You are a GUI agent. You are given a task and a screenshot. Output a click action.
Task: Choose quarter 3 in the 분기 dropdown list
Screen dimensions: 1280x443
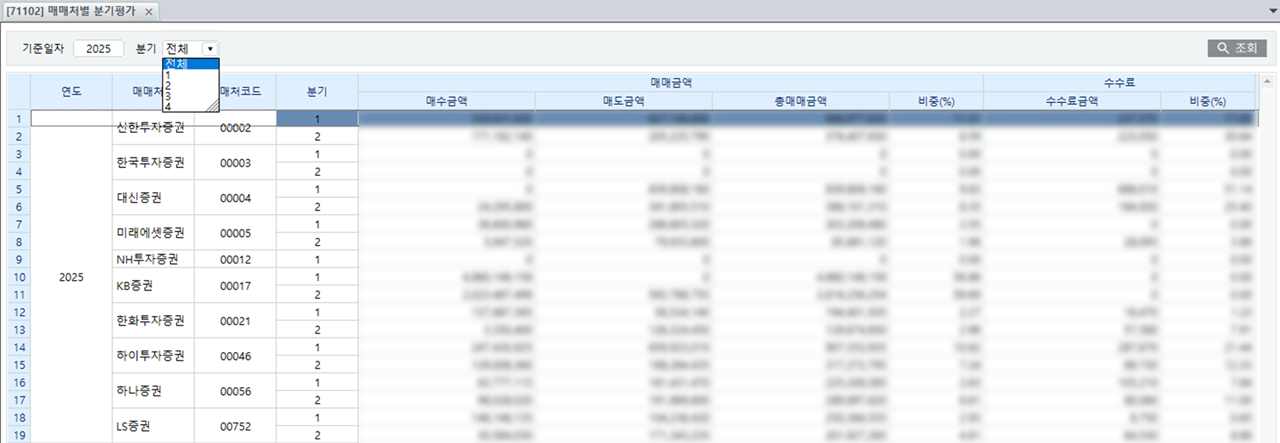[190, 95]
